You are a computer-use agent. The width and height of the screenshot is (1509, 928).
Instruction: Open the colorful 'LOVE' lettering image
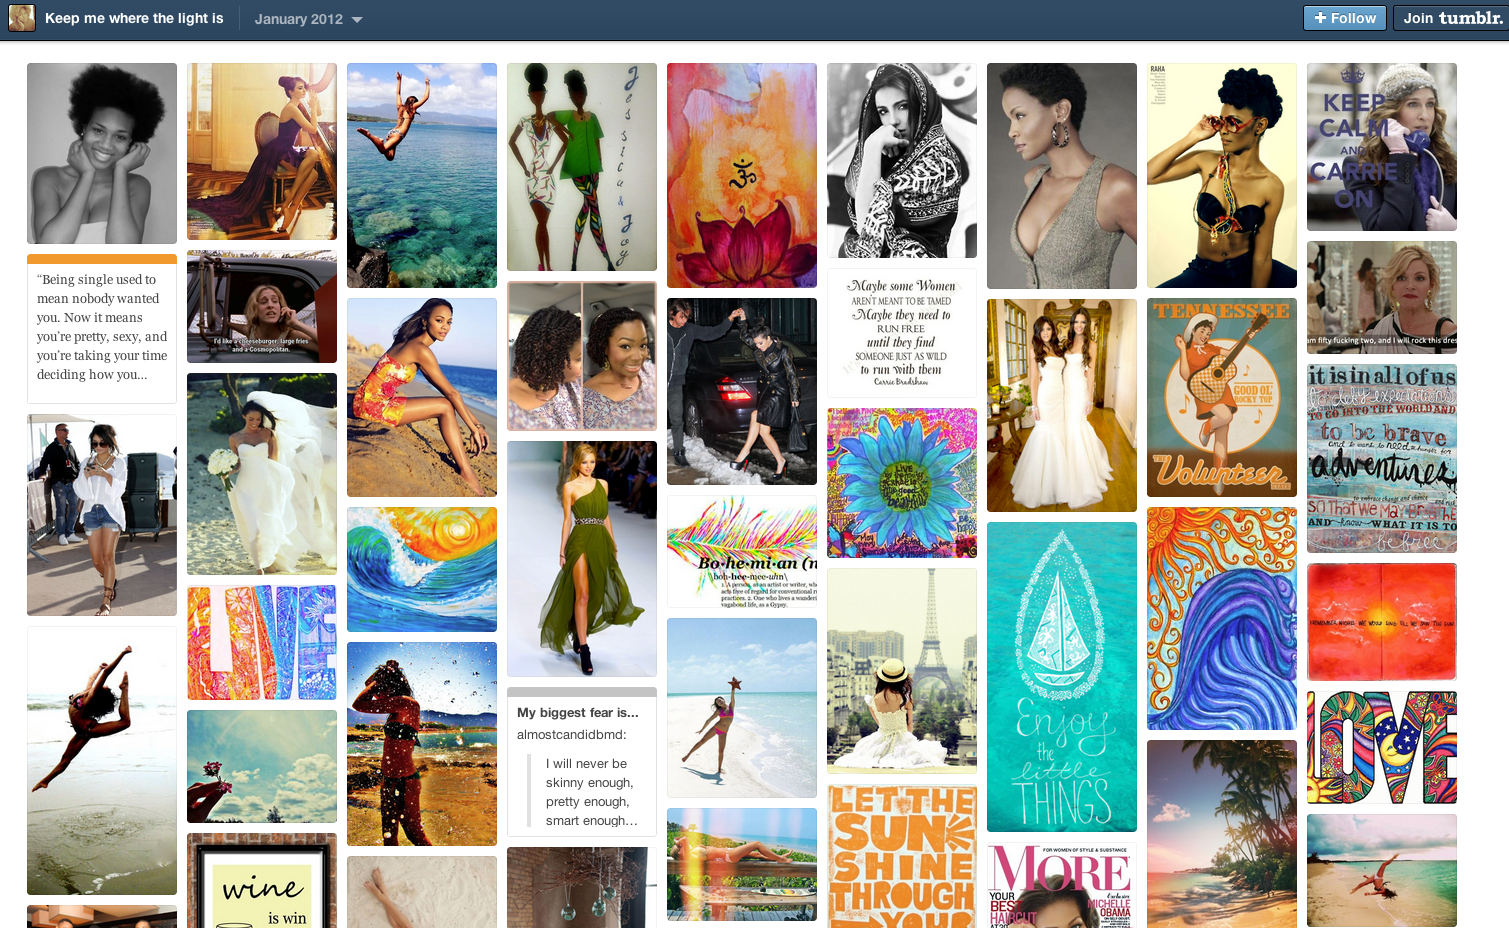(1381, 747)
